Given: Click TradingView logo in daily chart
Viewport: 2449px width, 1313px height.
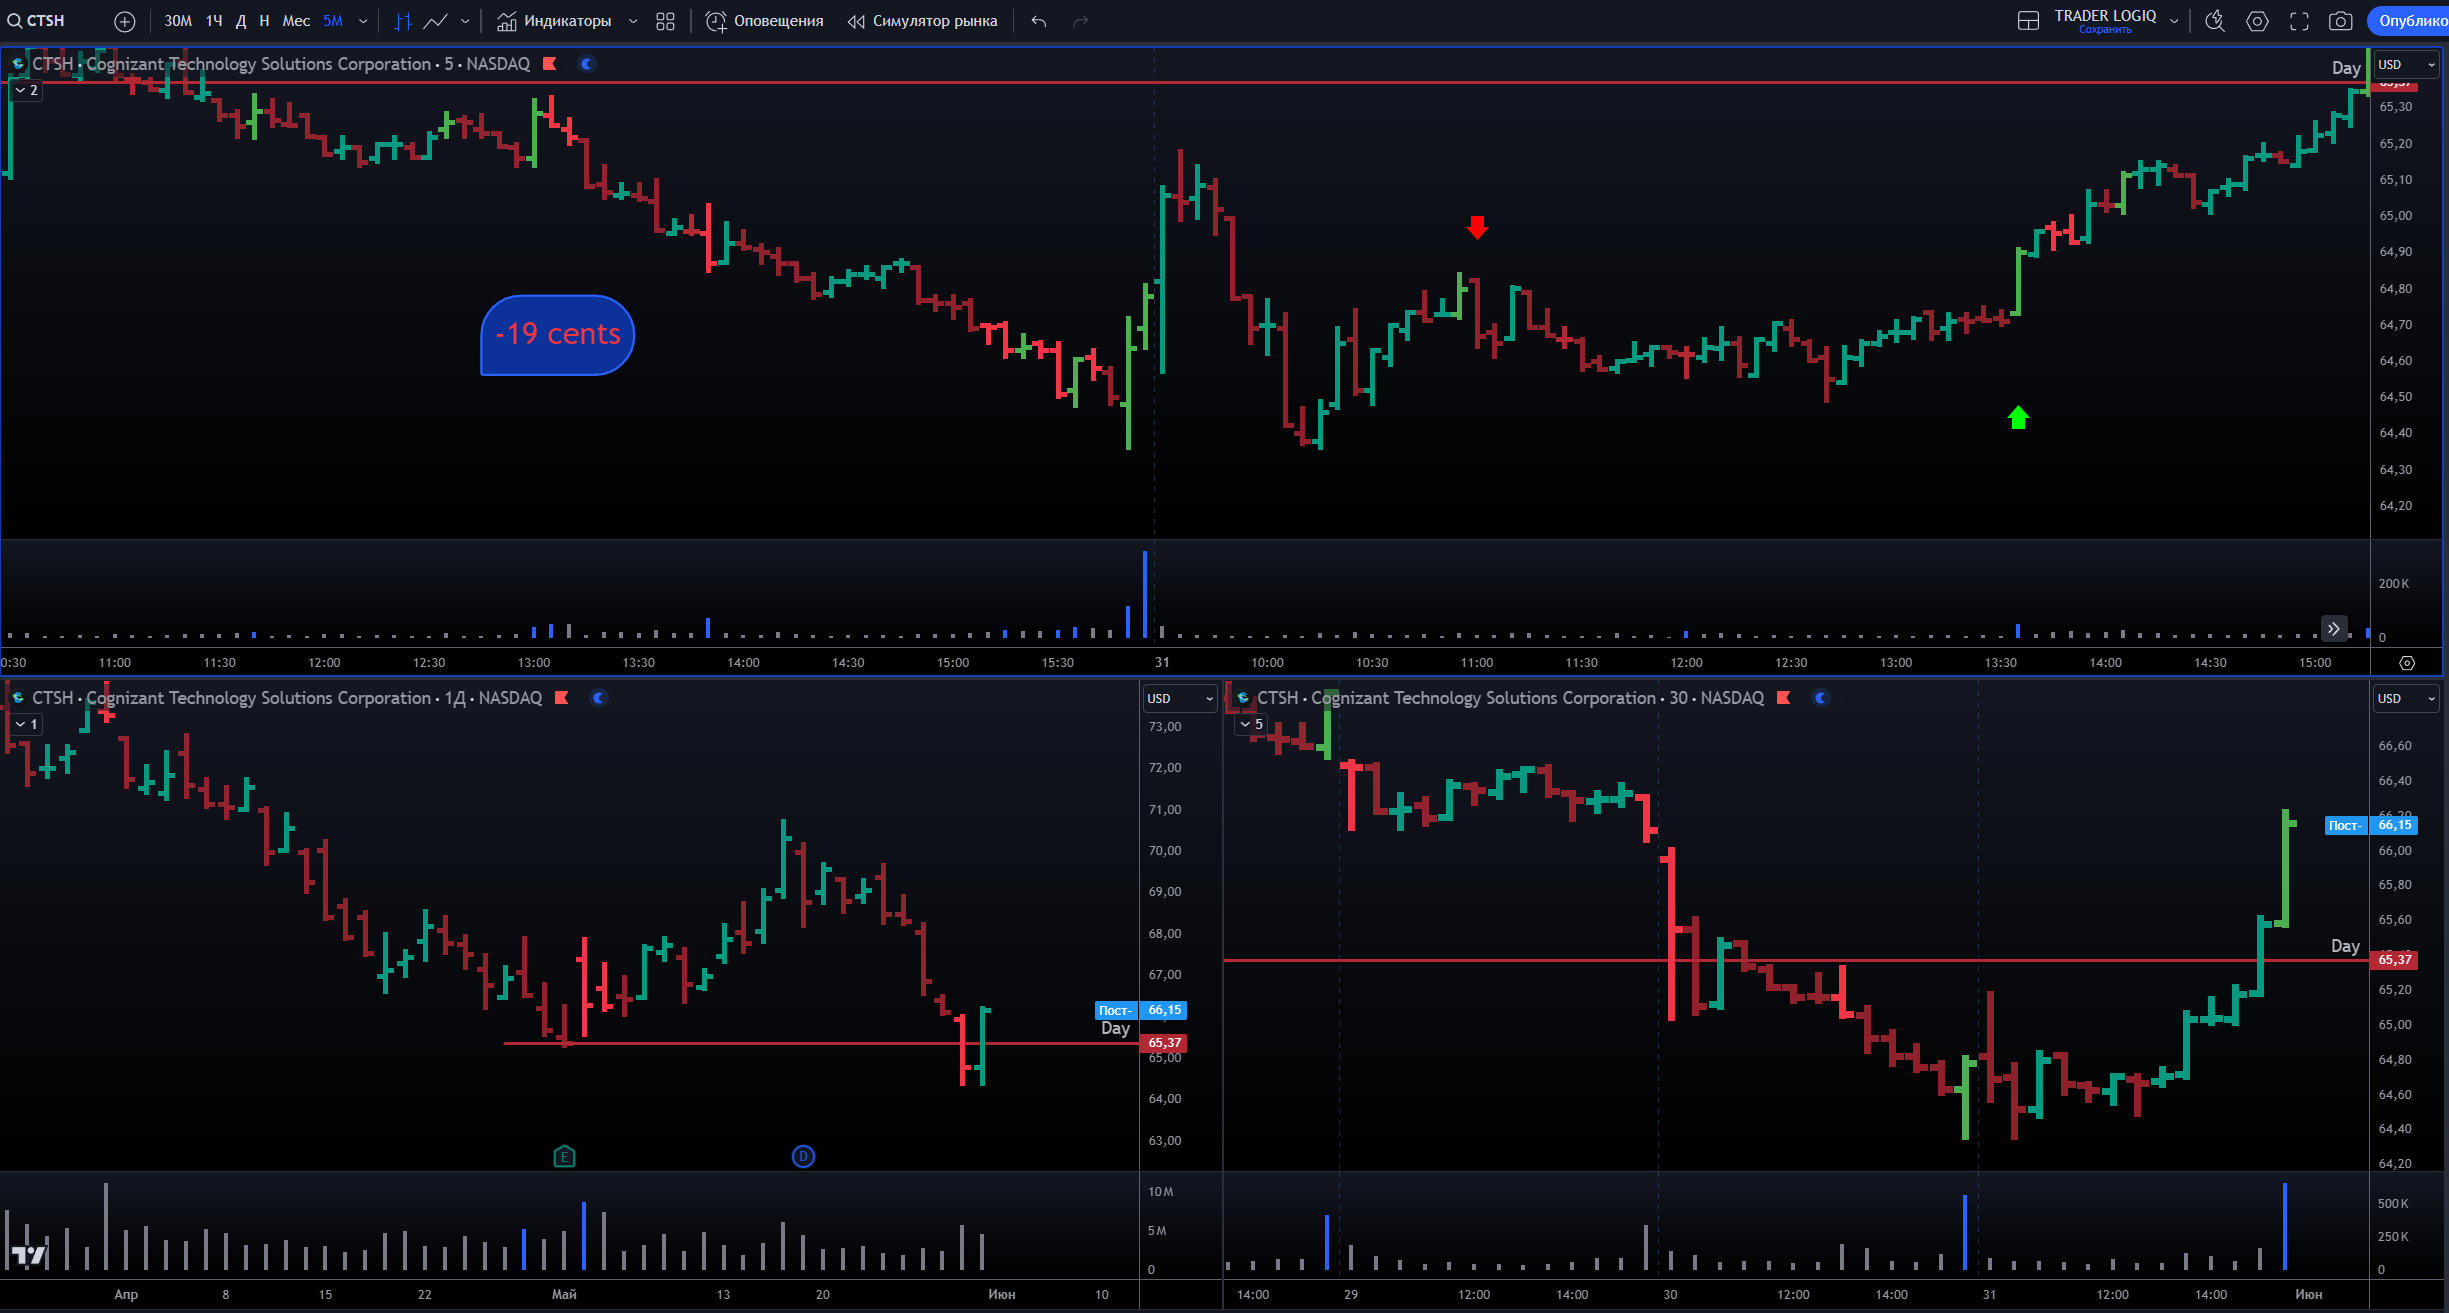Looking at the screenshot, I should click(28, 1254).
